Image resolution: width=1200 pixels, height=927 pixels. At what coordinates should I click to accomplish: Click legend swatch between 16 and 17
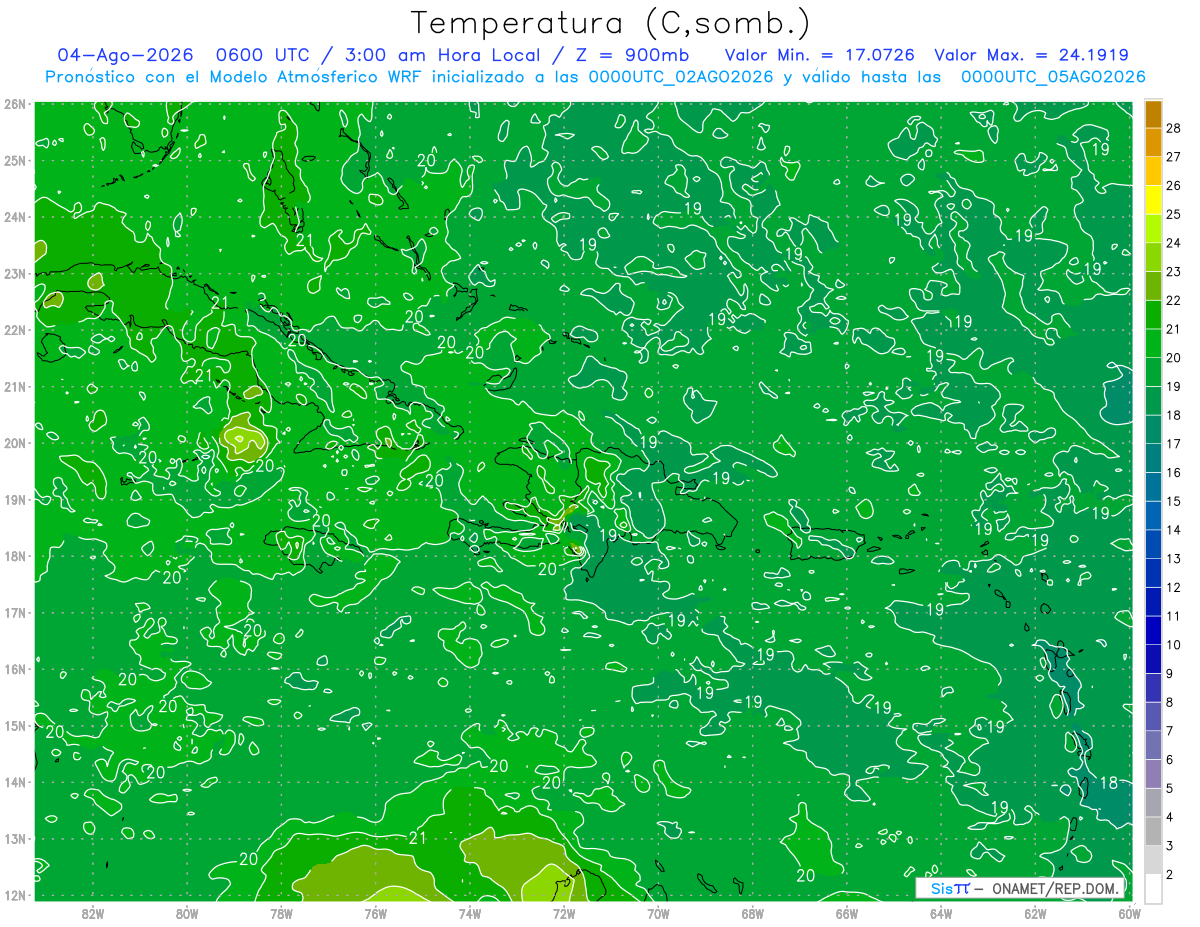click(1153, 458)
